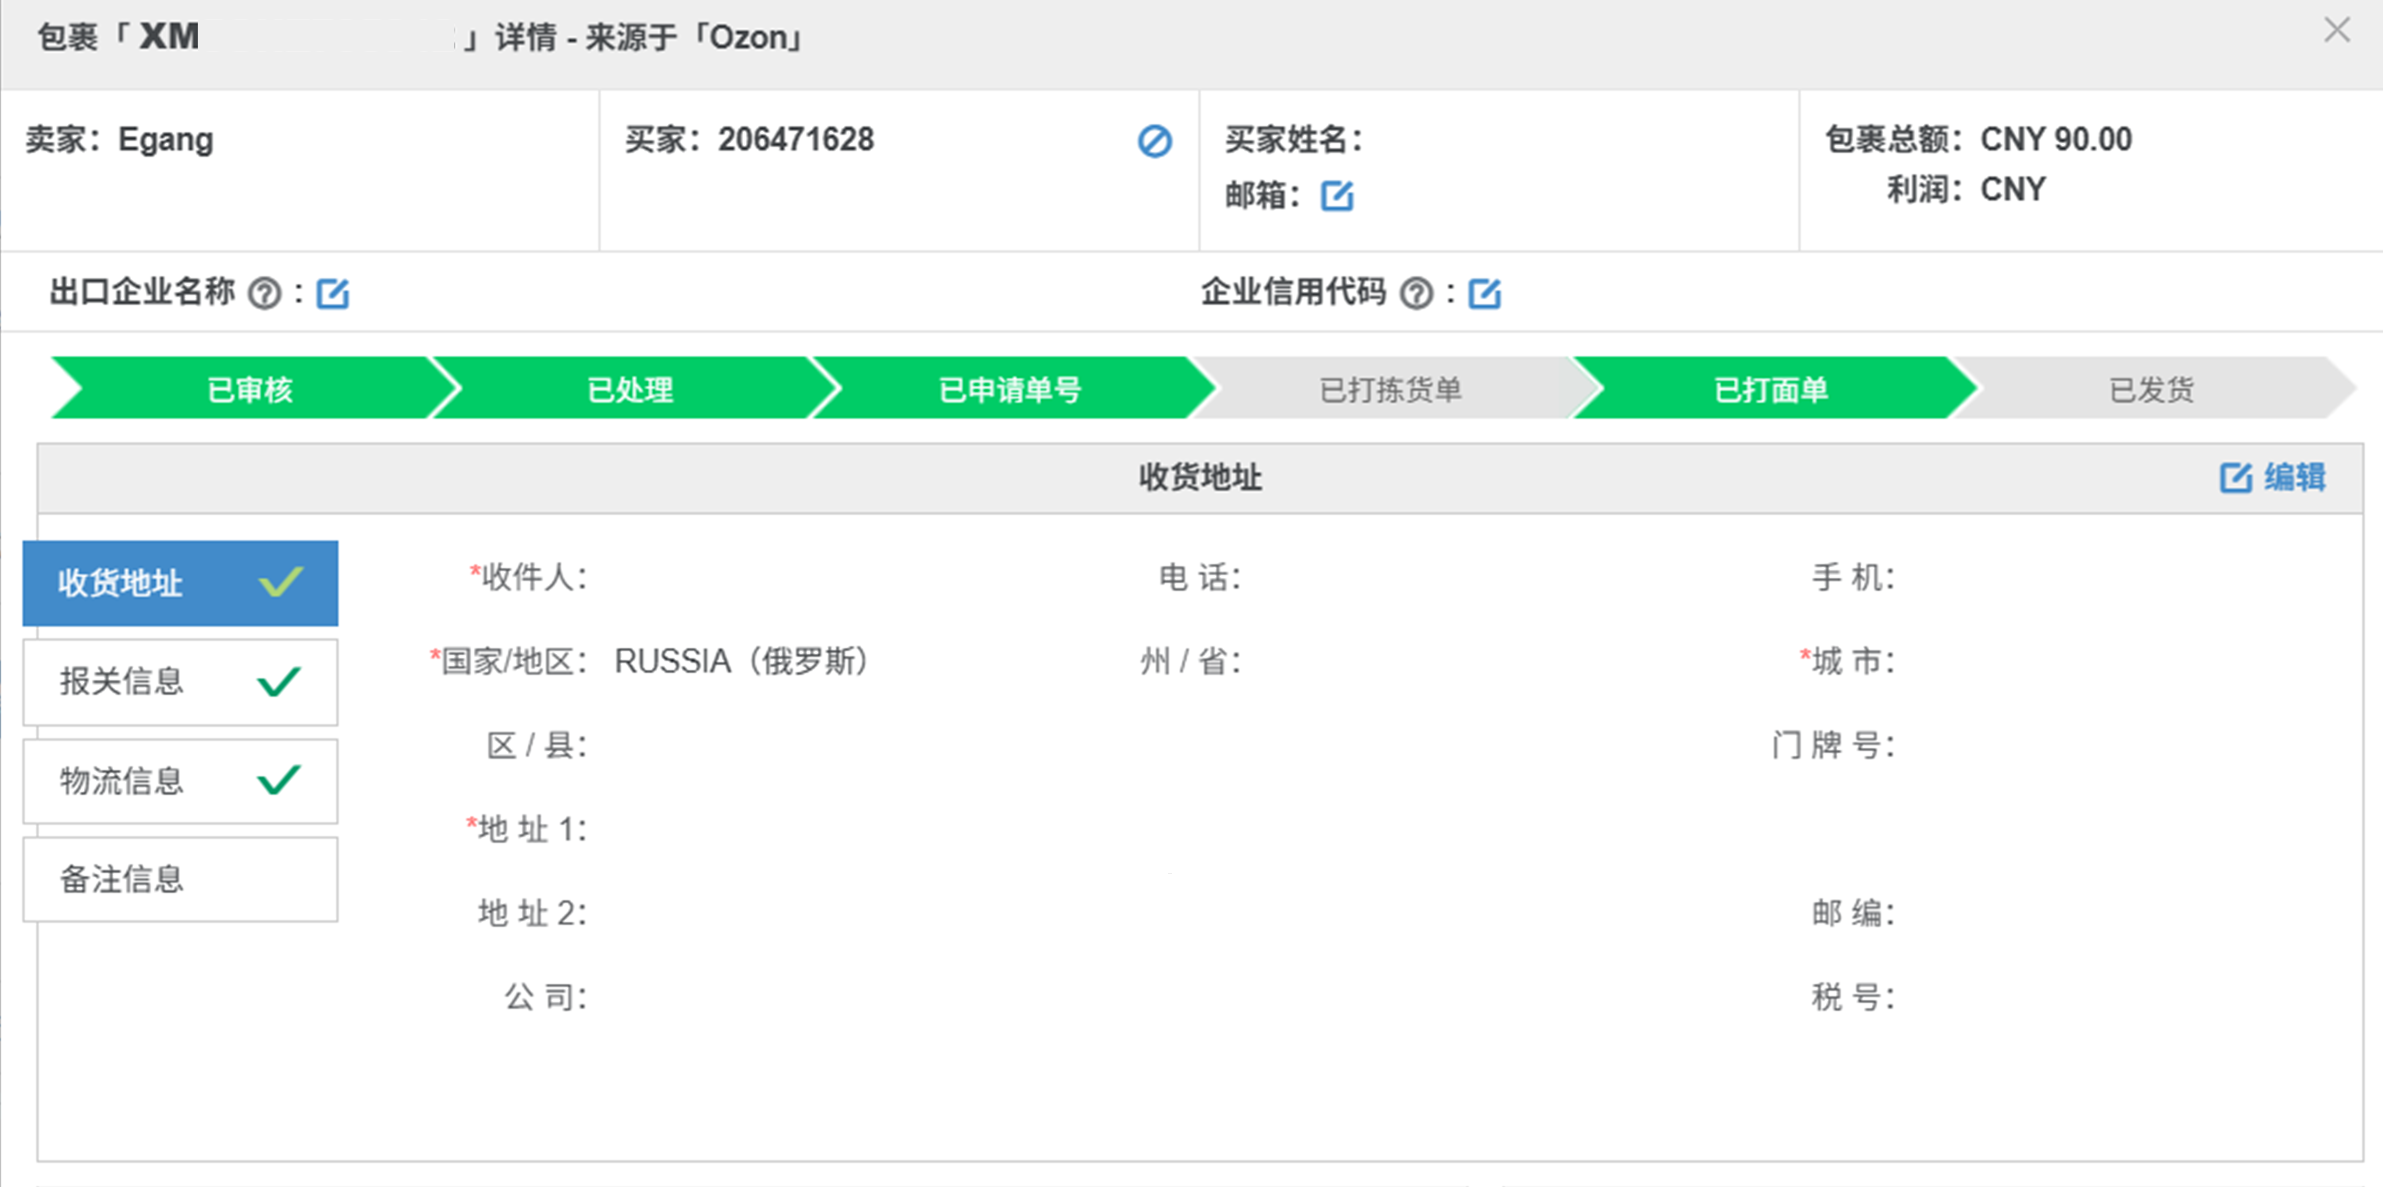The width and height of the screenshot is (2383, 1187).
Task: Click the 已申请单号 progress step
Action: pyautogui.click(x=1010, y=389)
